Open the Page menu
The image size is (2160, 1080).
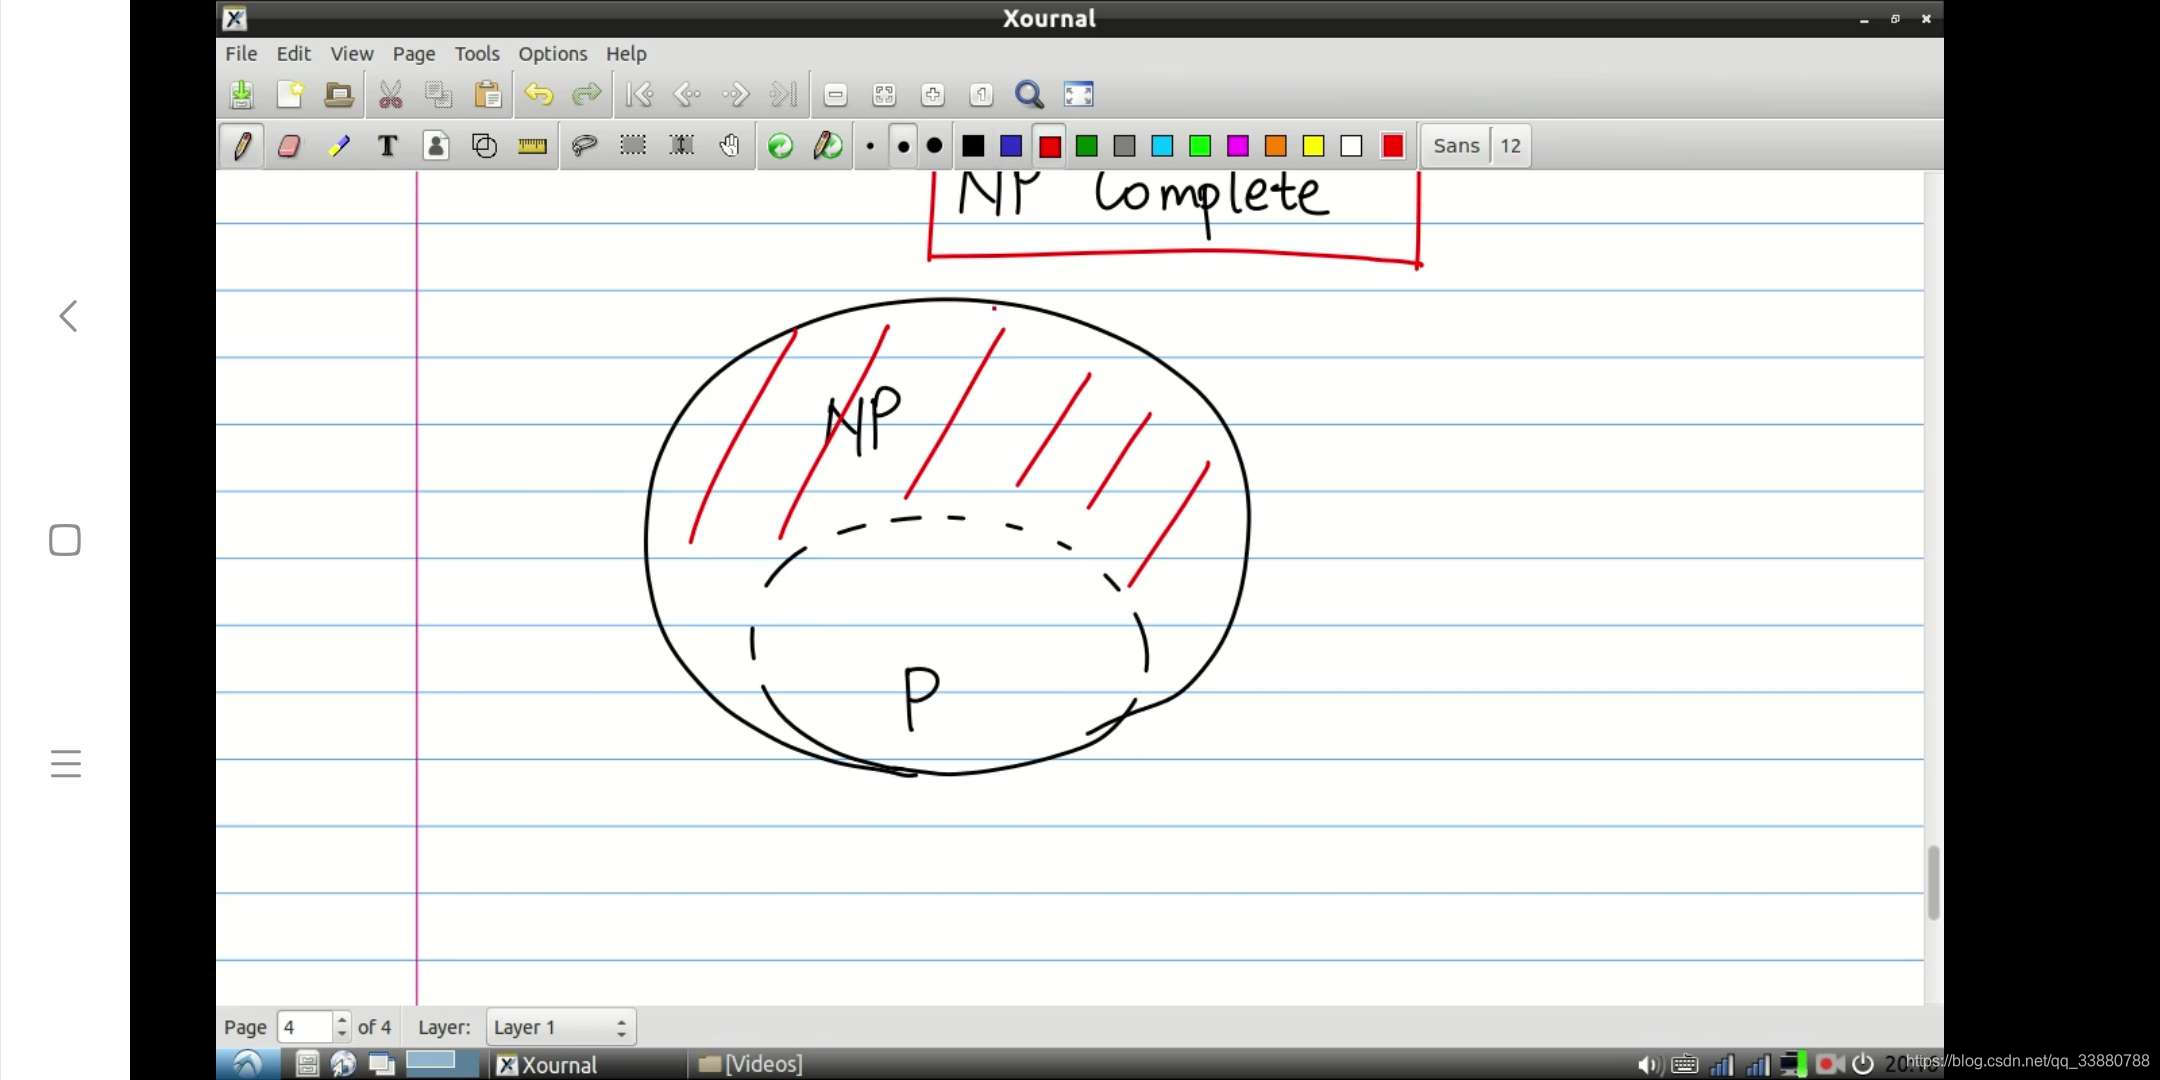[x=414, y=54]
